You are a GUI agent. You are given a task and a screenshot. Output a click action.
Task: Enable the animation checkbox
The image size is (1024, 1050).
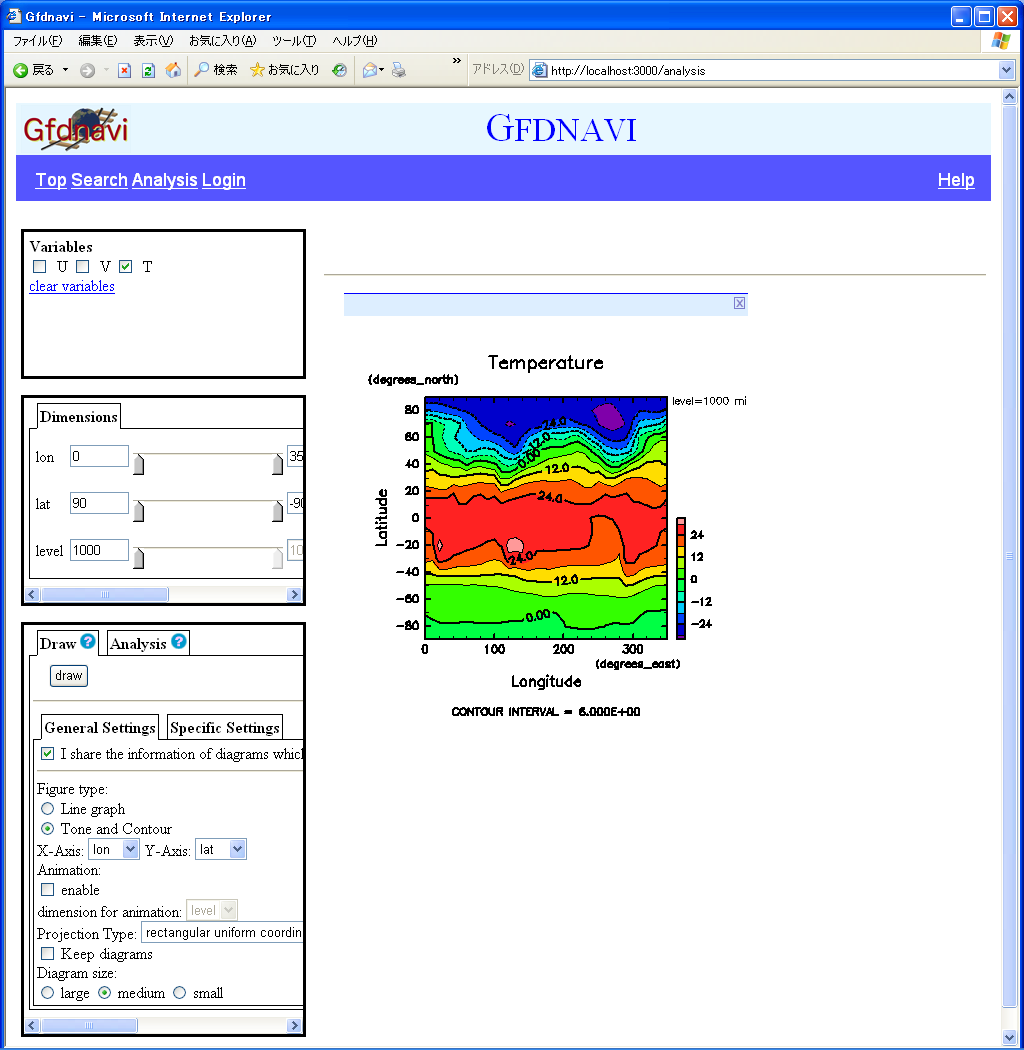click(47, 889)
